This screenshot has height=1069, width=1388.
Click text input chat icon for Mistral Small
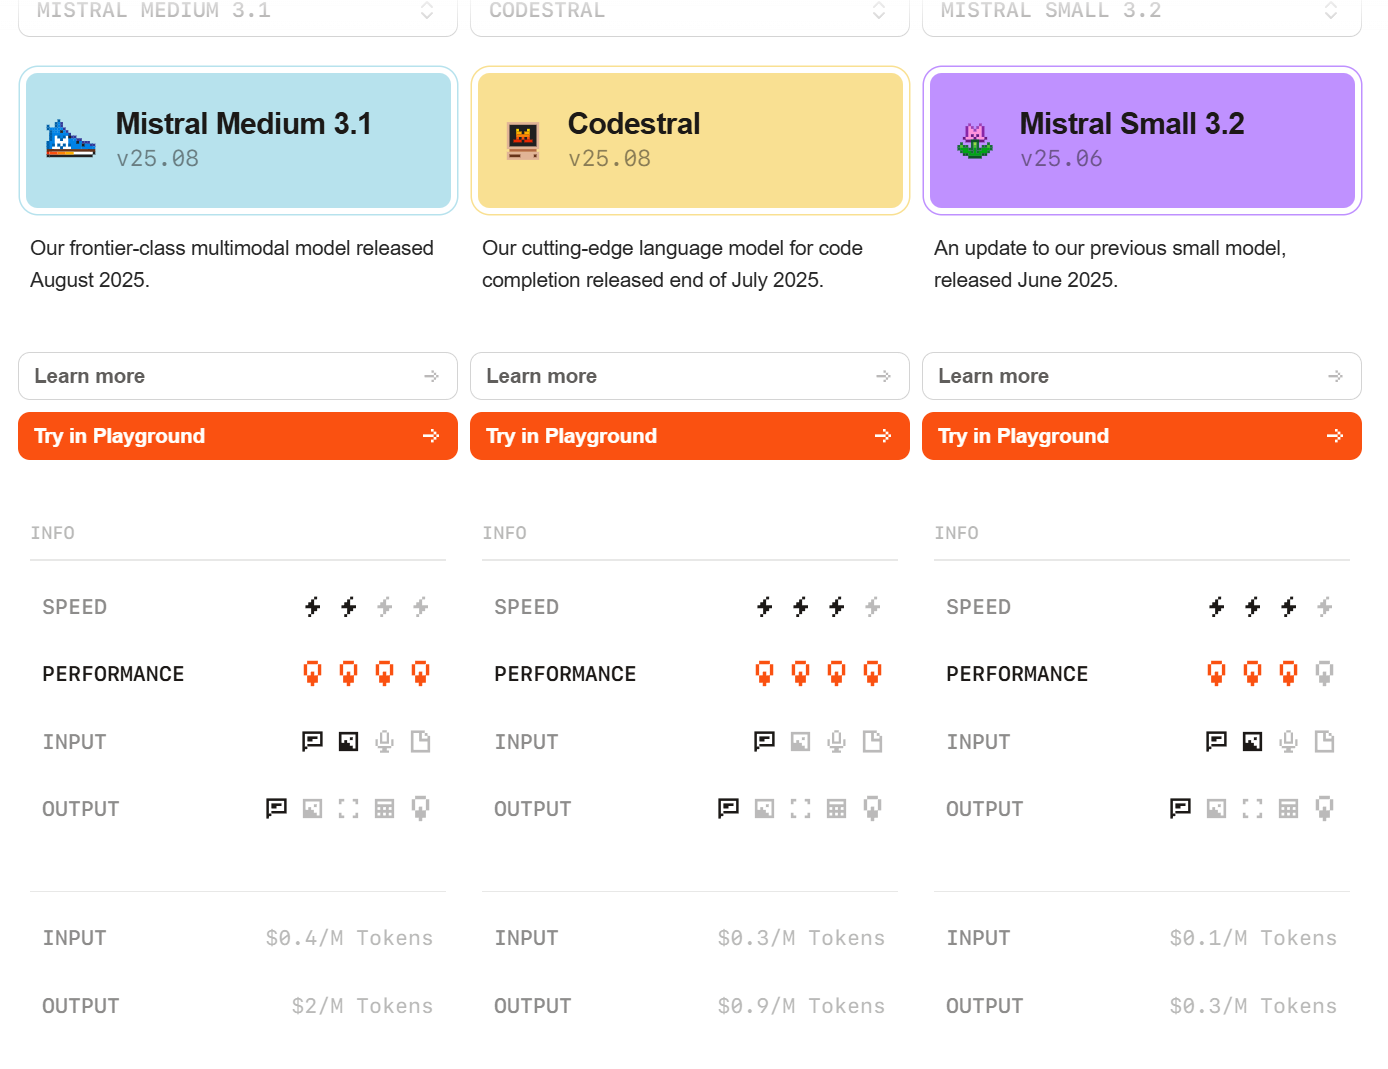[1216, 741]
